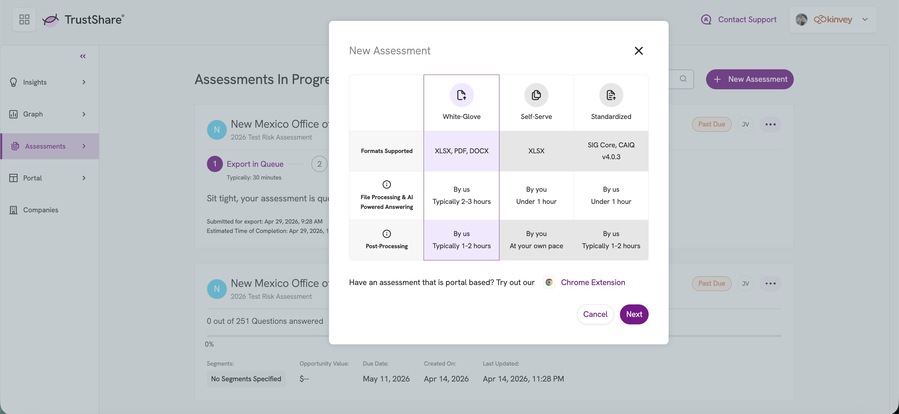Click info icon above Post-Processing label
This screenshot has height=414, width=899.
pos(386,234)
